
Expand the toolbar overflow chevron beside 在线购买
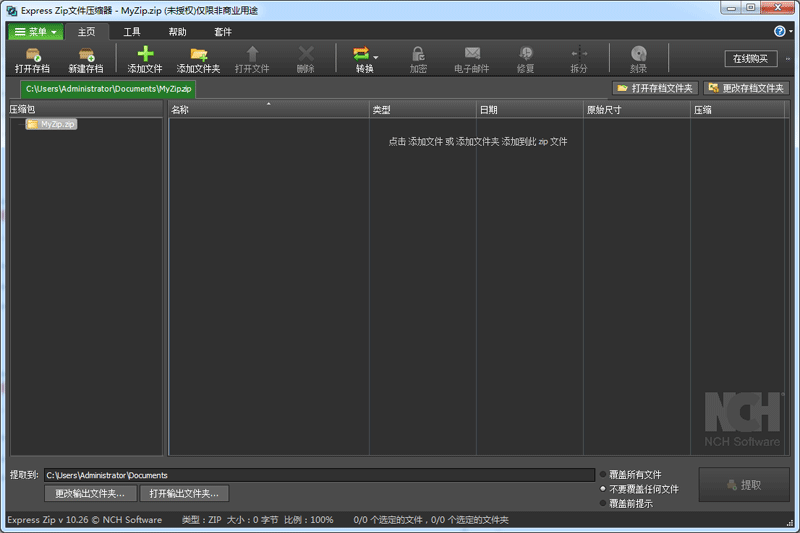[788, 59]
